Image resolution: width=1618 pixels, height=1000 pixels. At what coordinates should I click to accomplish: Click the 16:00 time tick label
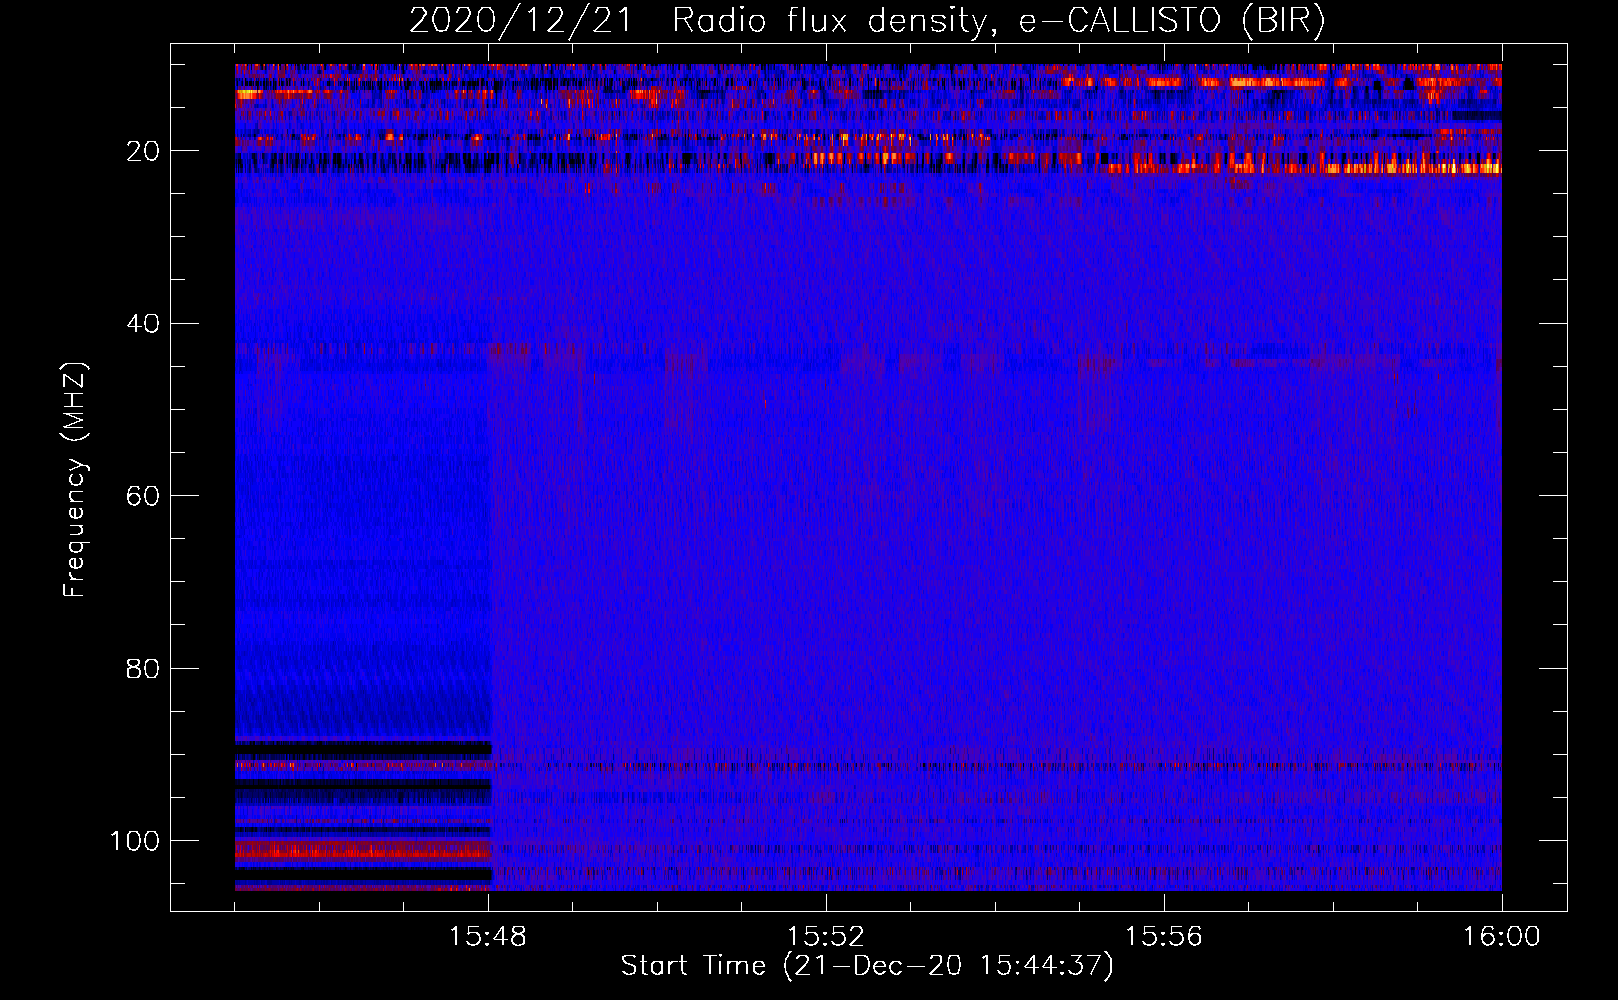click(x=1502, y=937)
